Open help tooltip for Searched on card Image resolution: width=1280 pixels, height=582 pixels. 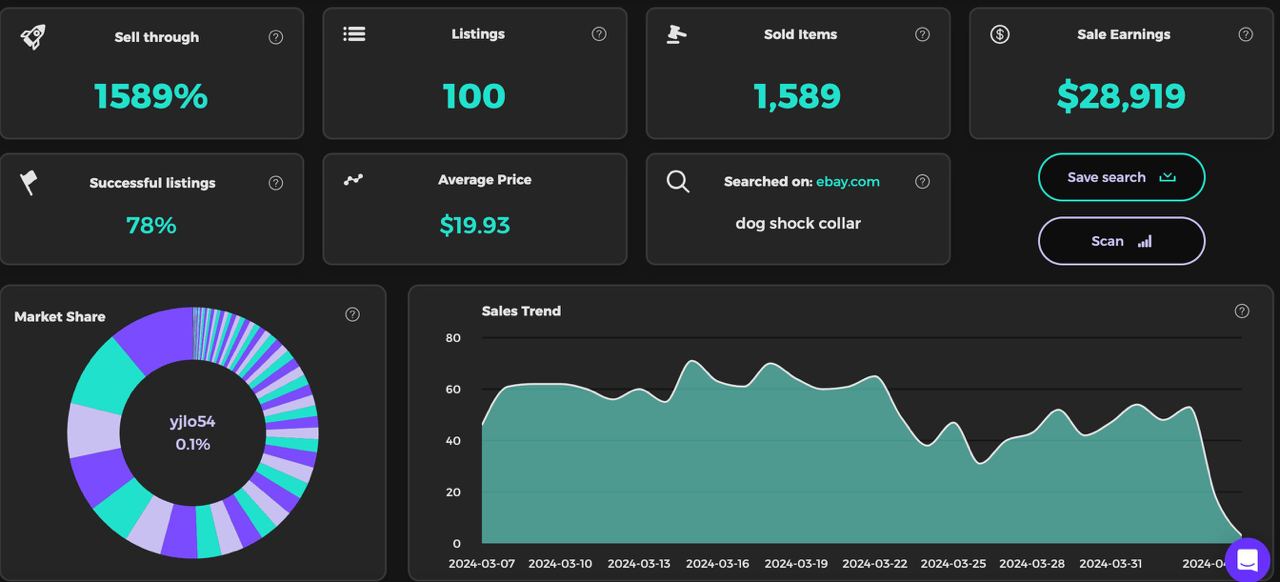click(922, 182)
